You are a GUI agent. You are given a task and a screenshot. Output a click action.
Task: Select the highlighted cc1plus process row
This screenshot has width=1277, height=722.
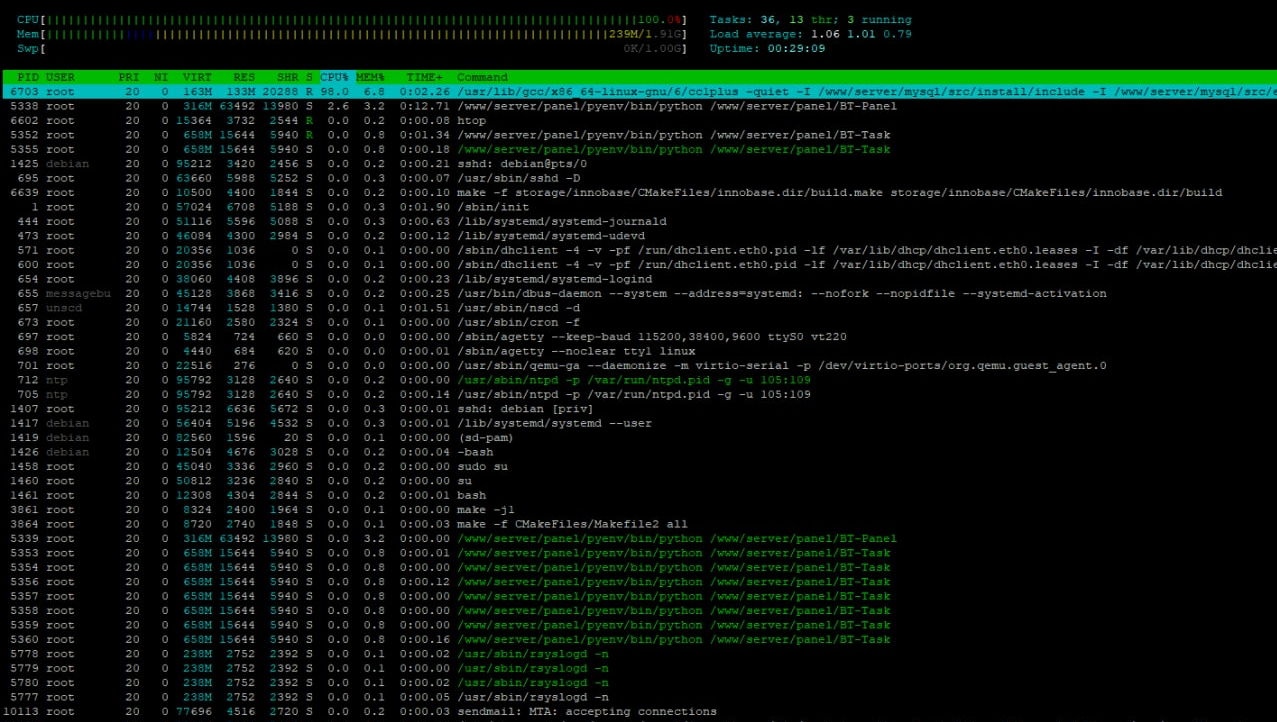click(640, 92)
